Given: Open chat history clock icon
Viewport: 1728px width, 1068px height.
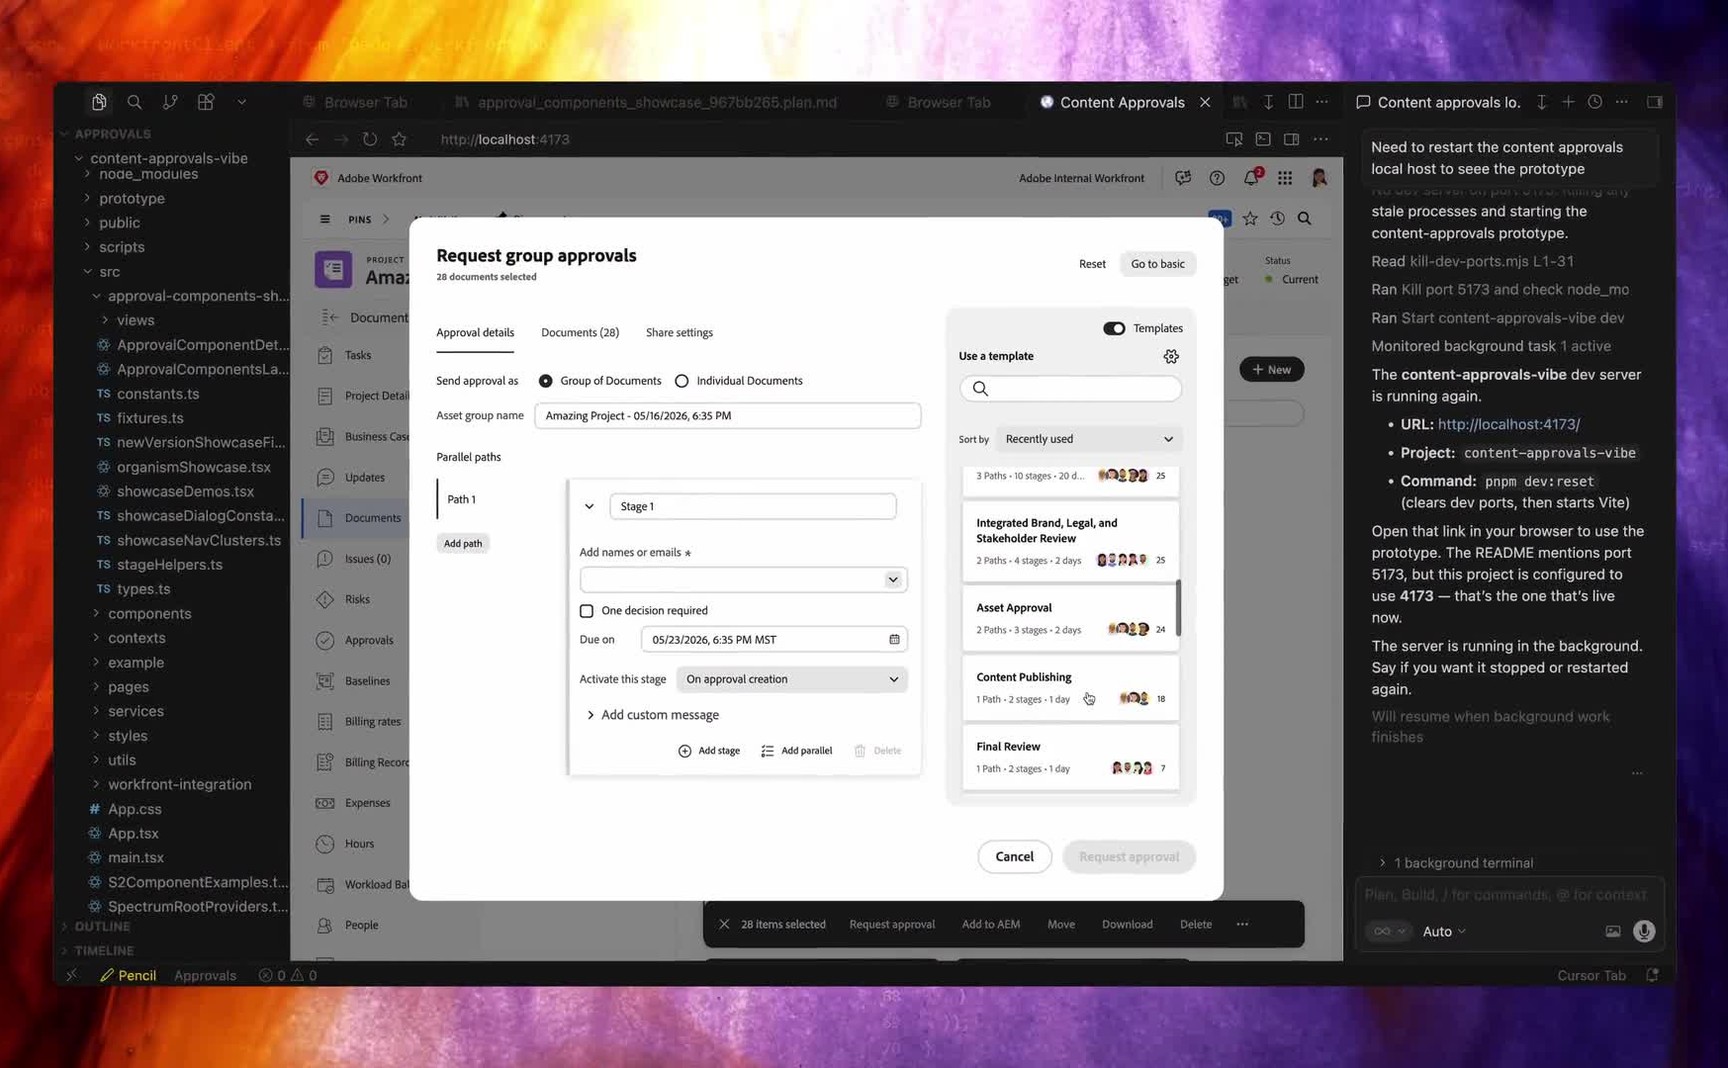Looking at the screenshot, I should click(x=1595, y=102).
